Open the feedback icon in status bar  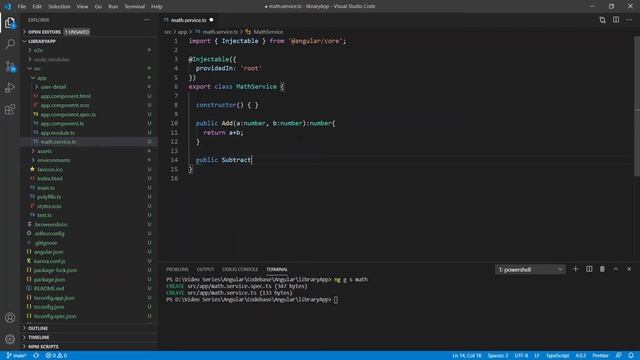pyautogui.click(x=618, y=356)
